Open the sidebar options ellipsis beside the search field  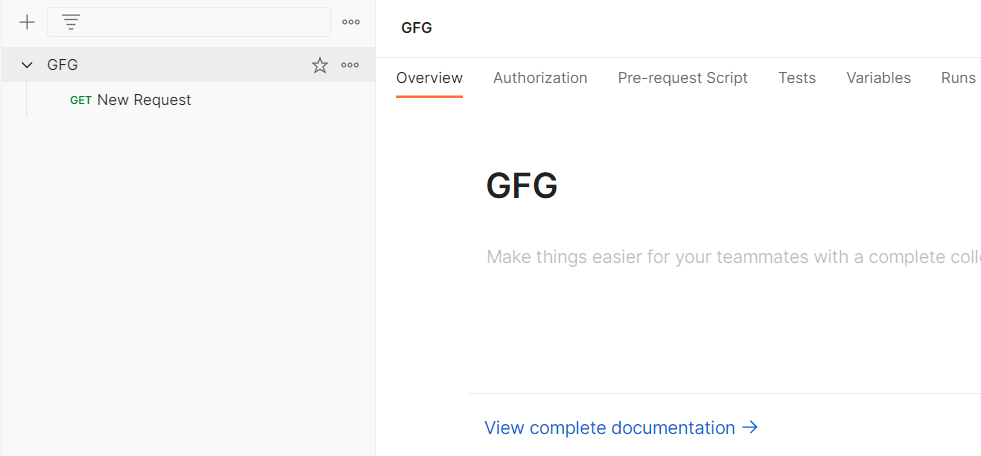[350, 22]
